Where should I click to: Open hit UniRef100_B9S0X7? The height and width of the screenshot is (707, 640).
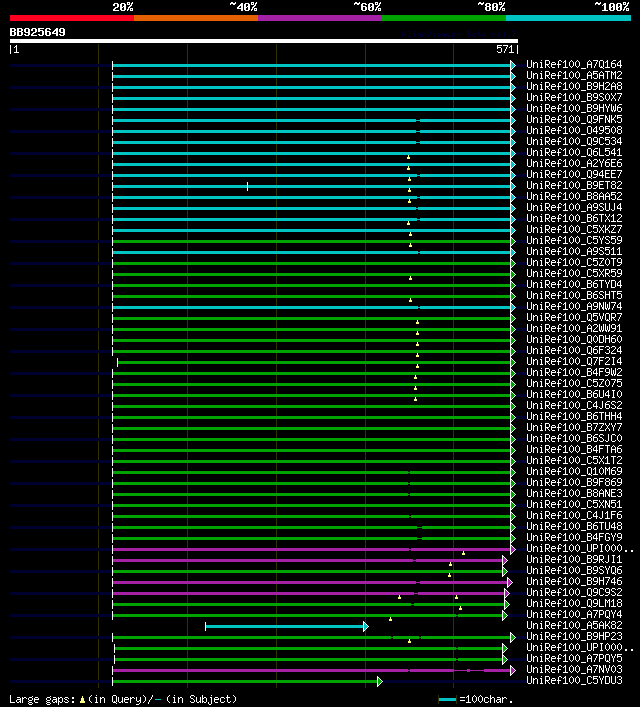tap(574, 97)
